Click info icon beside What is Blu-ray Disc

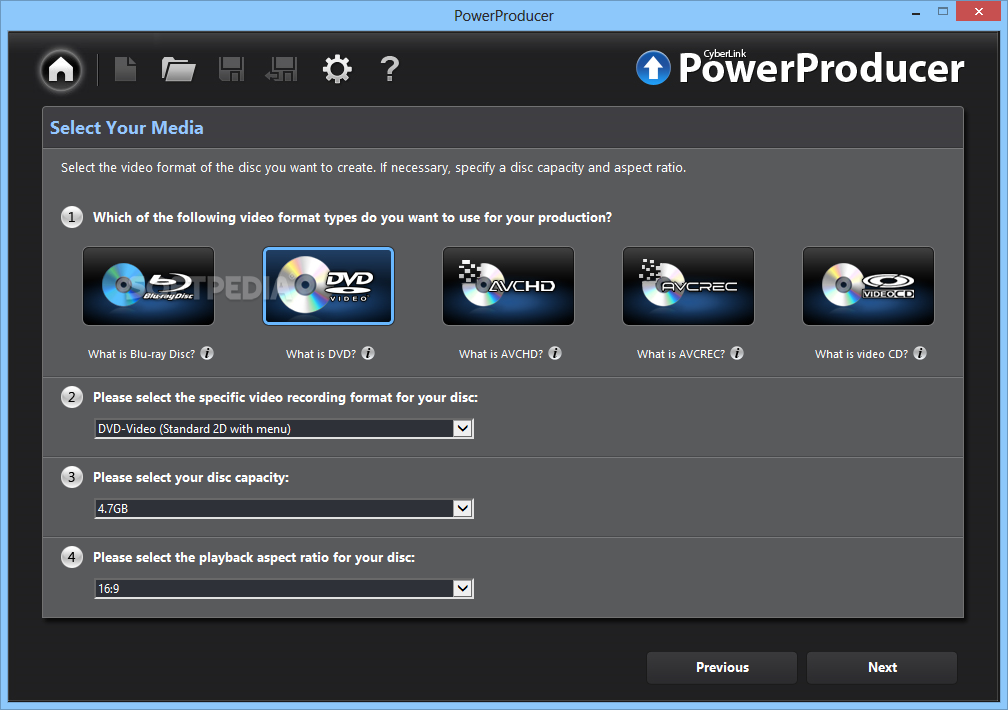coord(207,353)
